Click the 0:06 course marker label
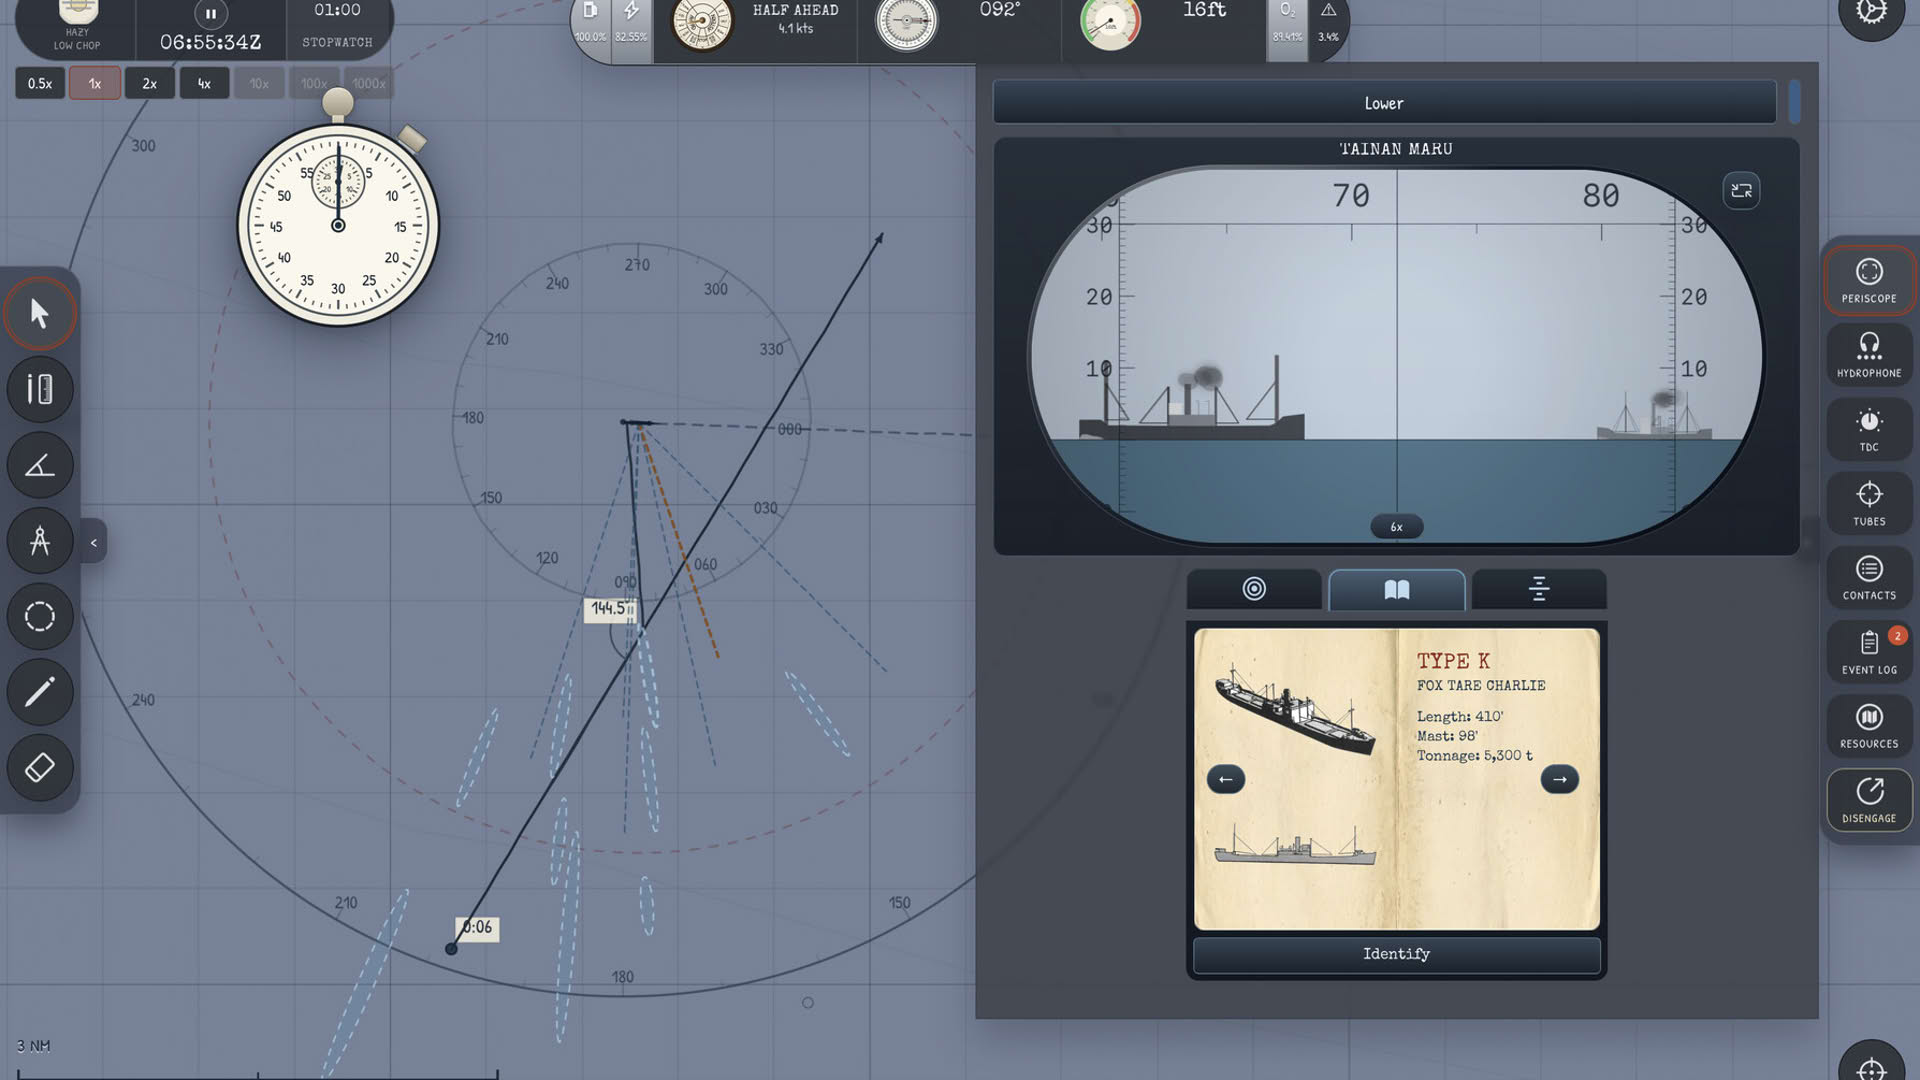The width and height of the screenshot is (1920, 1080). coord(478,928)
